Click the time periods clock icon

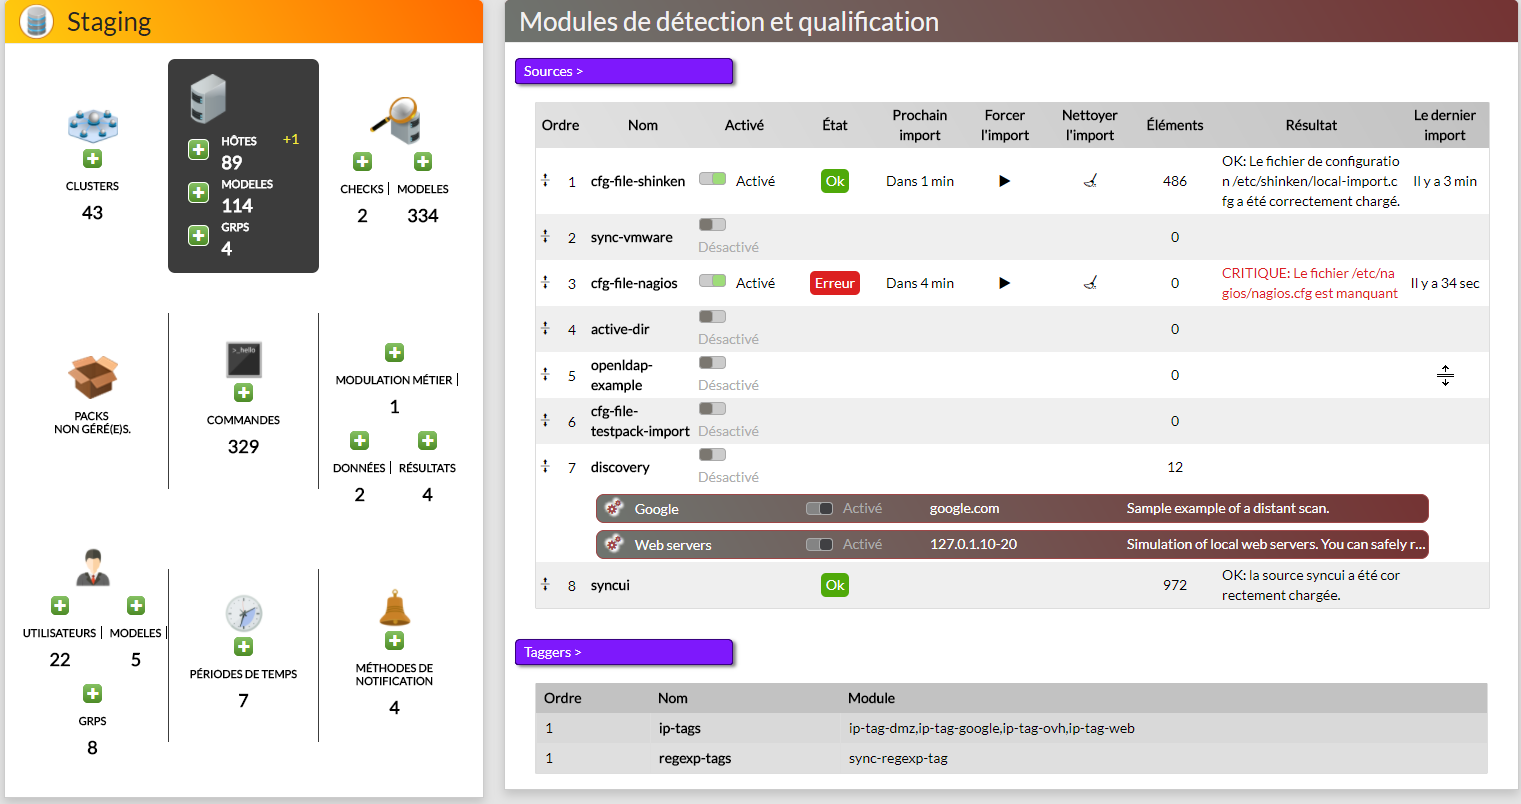243,613
